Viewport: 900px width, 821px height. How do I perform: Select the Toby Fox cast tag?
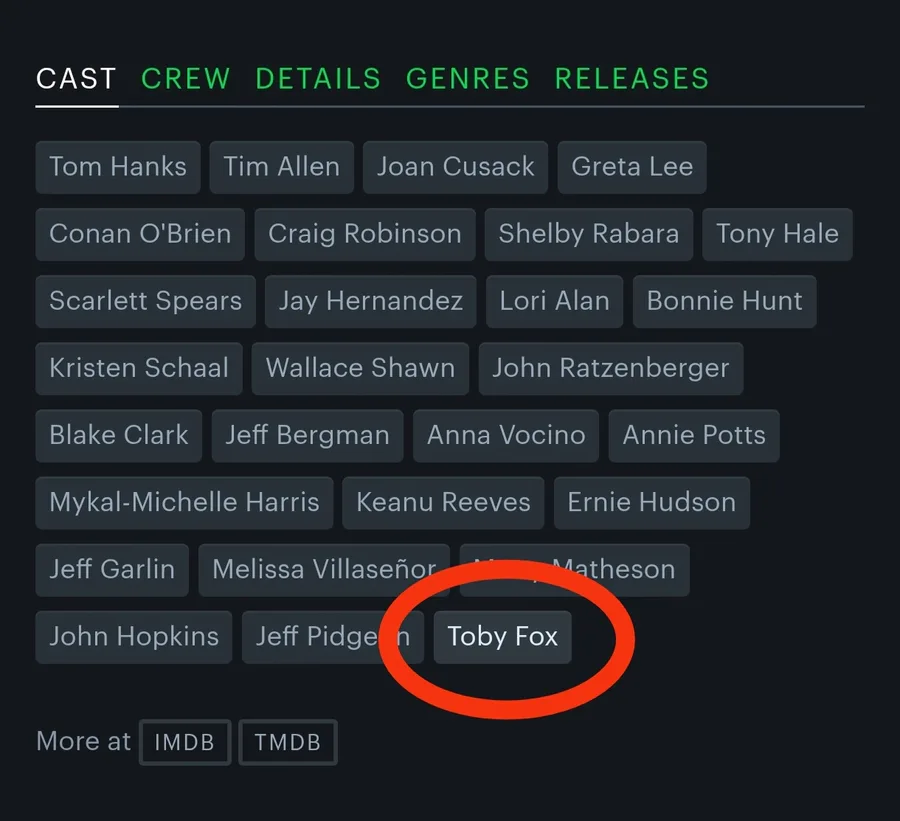pos(502,637)
